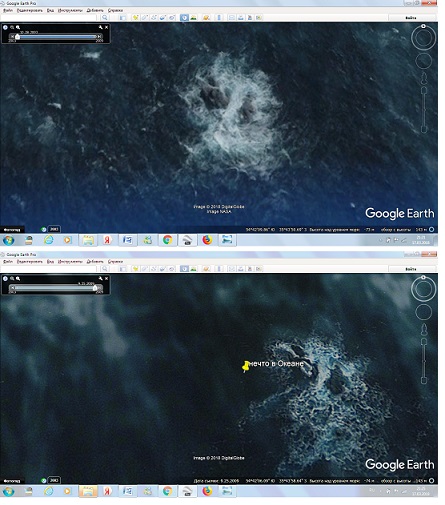This screenshot has height=505, width=445.
Task: Open Добавить menu in the lower window
Action: (95, 262)
